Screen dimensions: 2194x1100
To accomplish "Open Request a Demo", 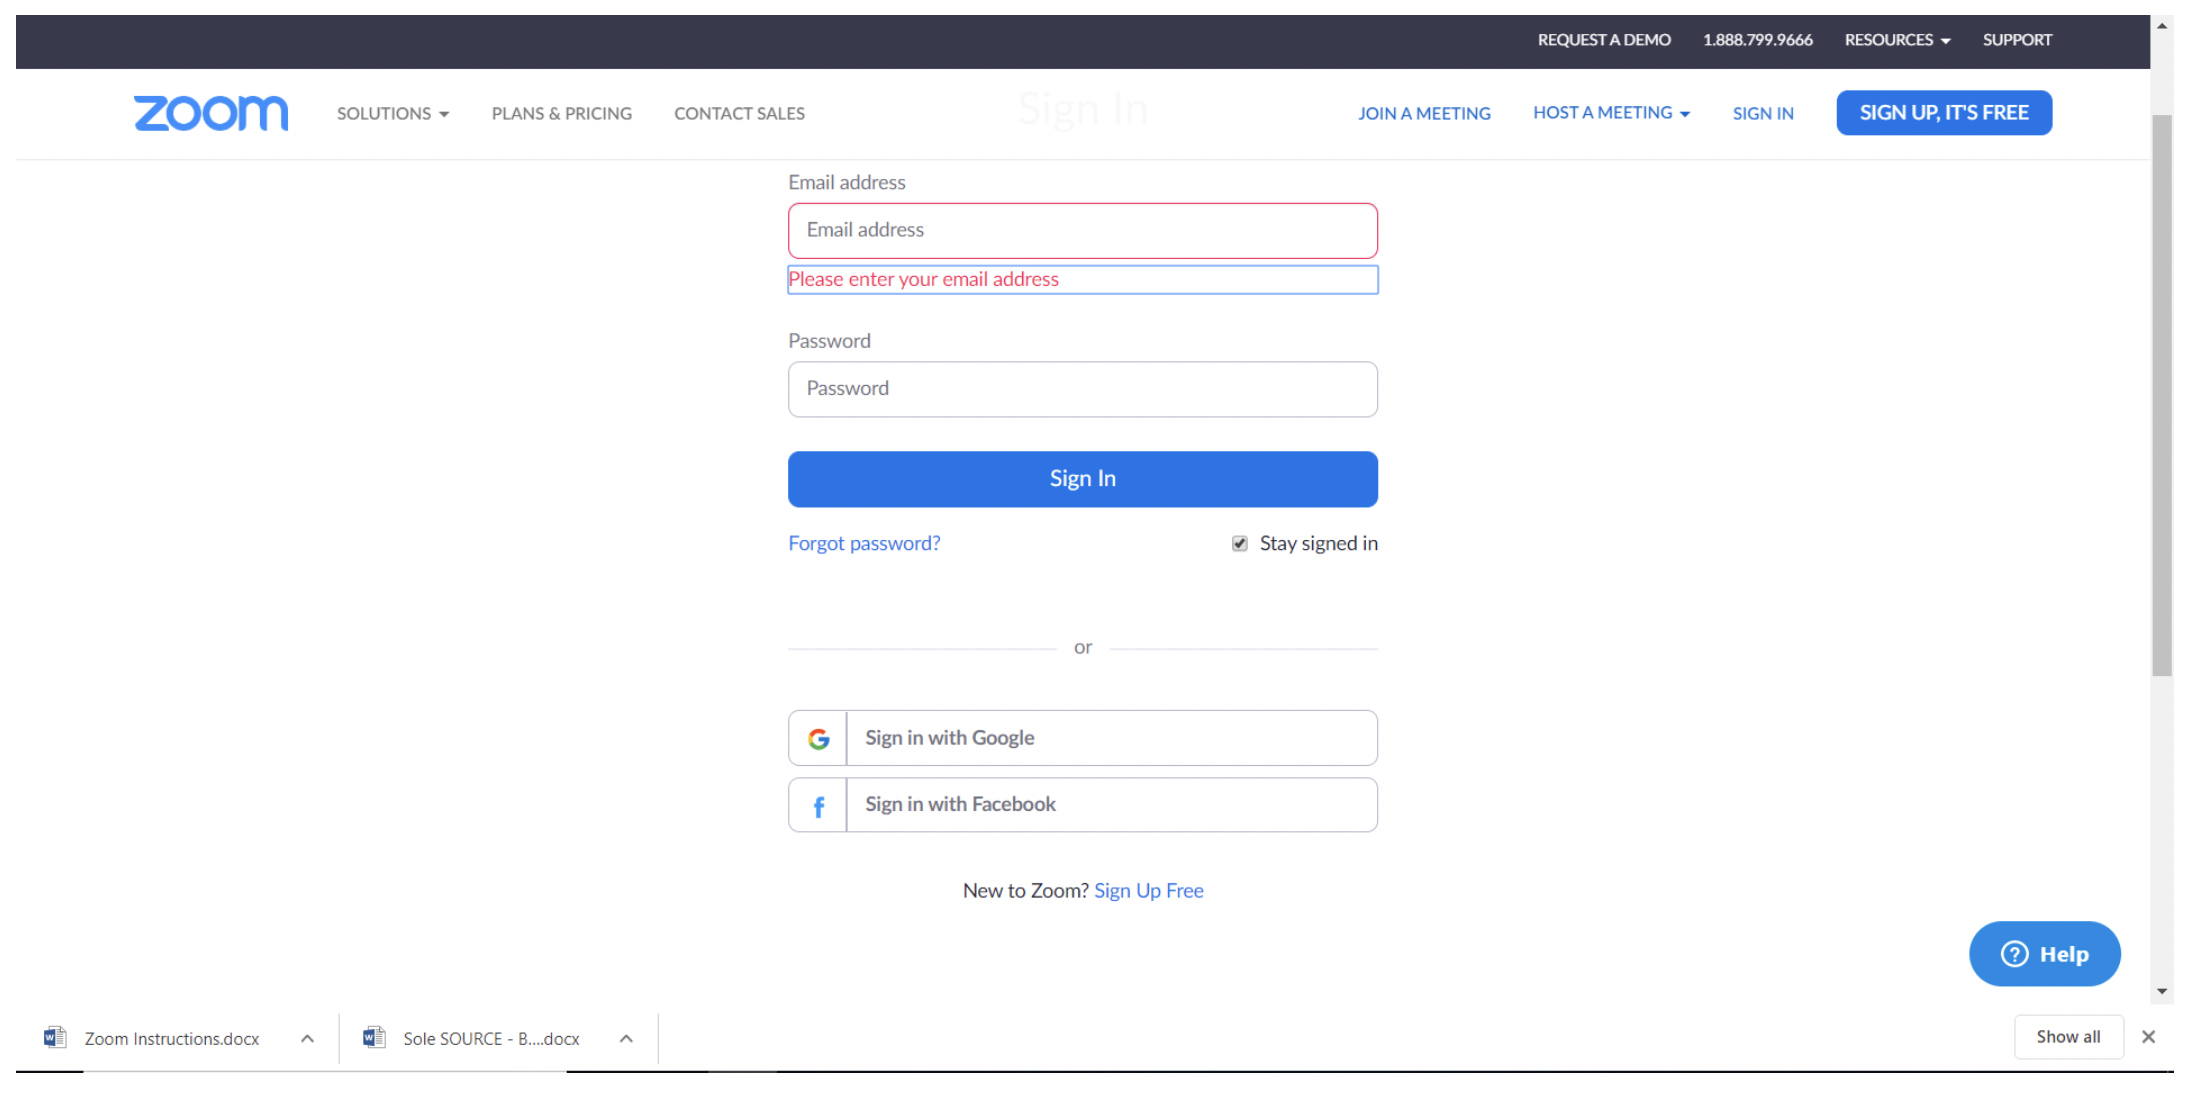I will (x=1604, y=40).
